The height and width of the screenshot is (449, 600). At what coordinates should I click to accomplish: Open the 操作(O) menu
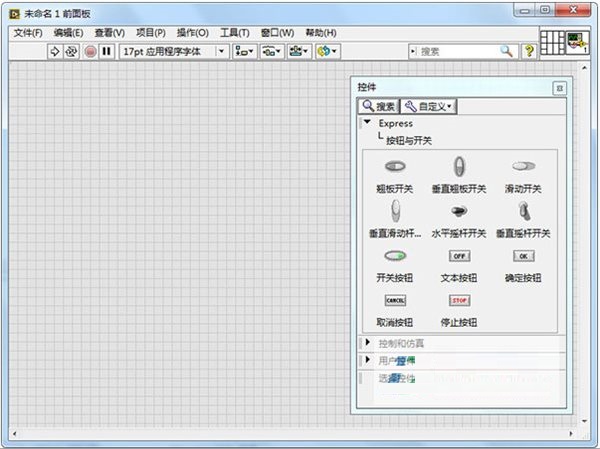point(192,33)
